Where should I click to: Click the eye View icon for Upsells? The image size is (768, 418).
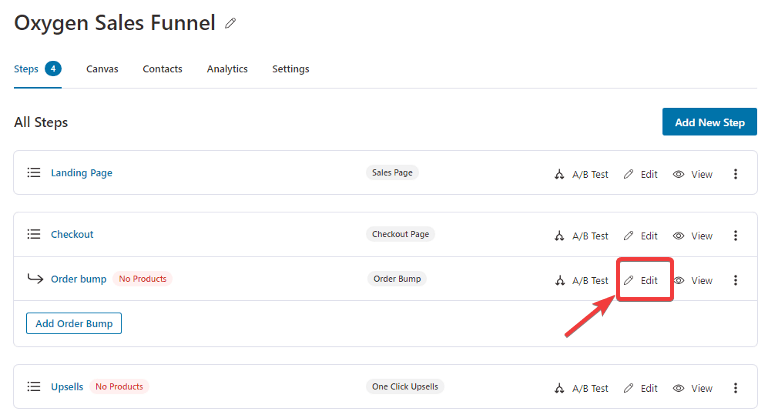click(x=678, y=388)
